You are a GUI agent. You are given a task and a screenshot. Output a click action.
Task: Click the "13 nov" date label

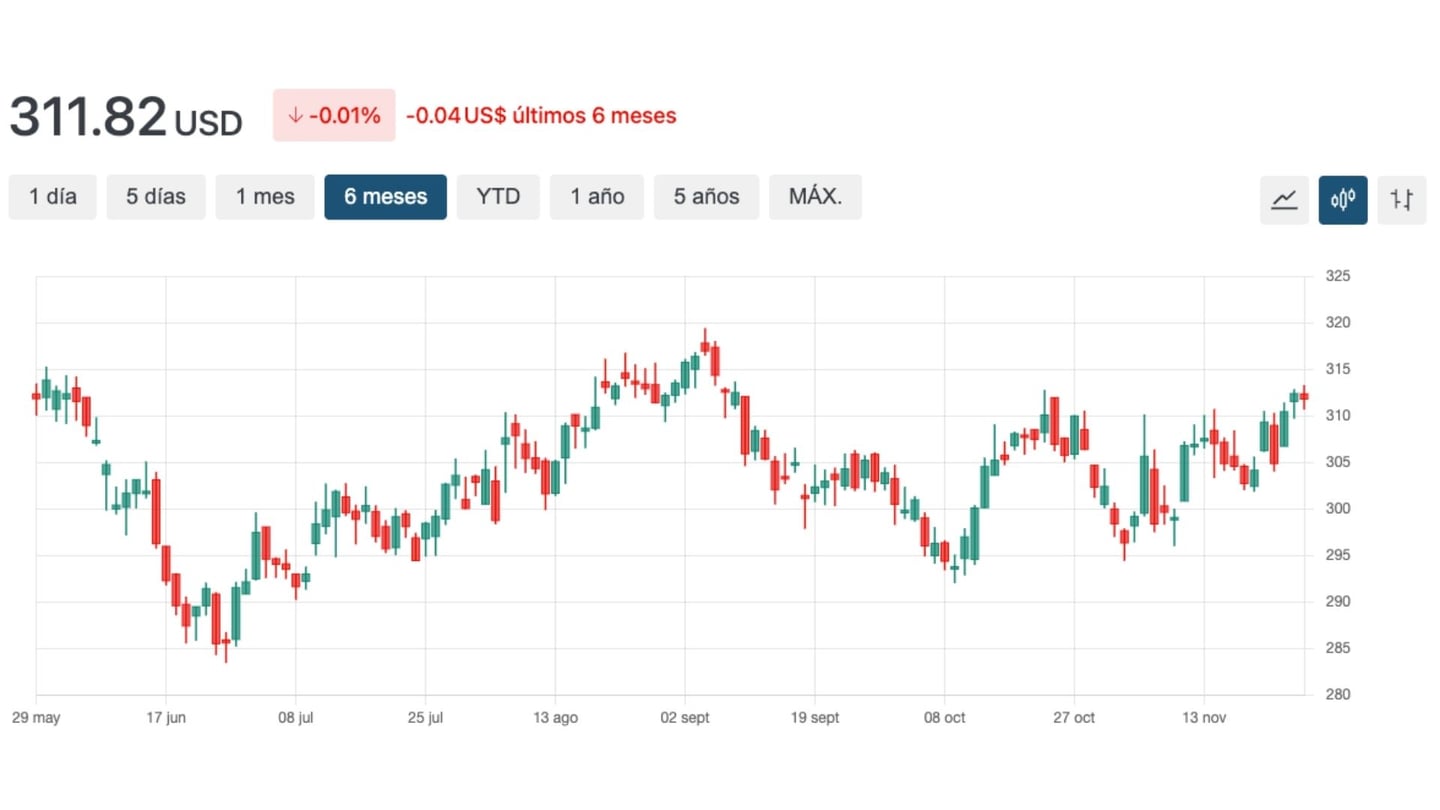[1204, 717]
